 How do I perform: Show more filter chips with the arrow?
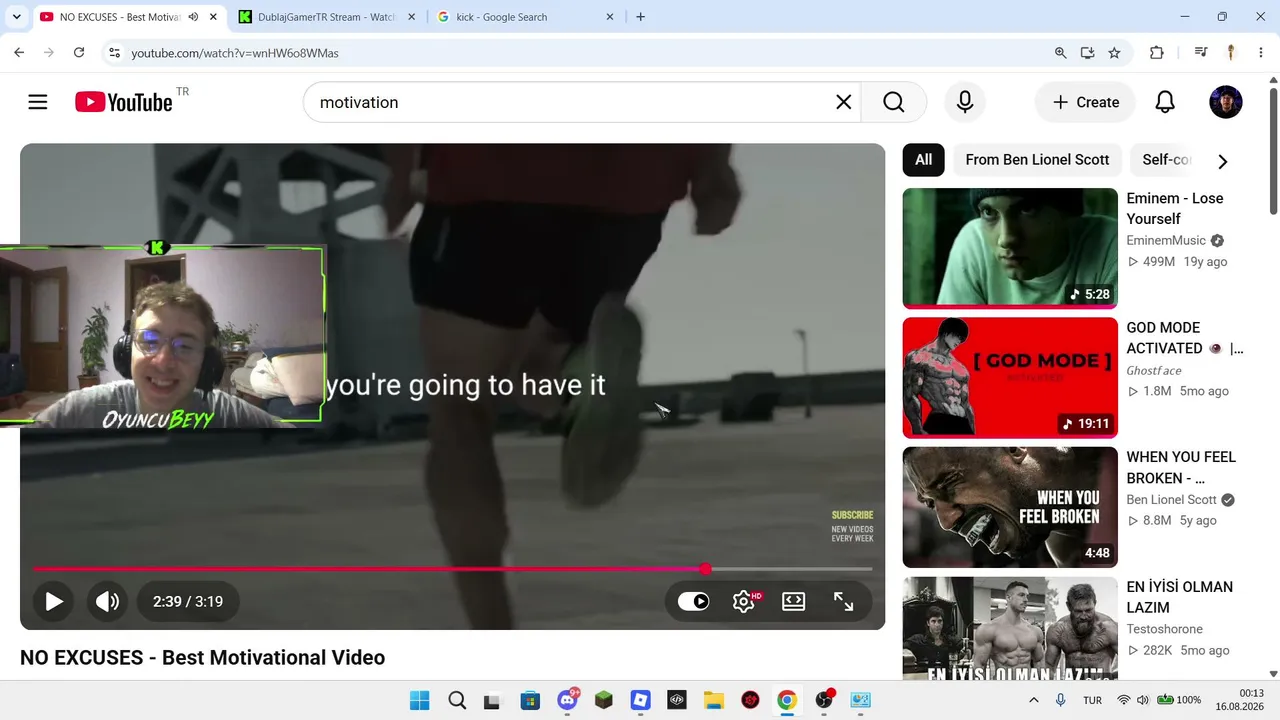[1222, 161]
